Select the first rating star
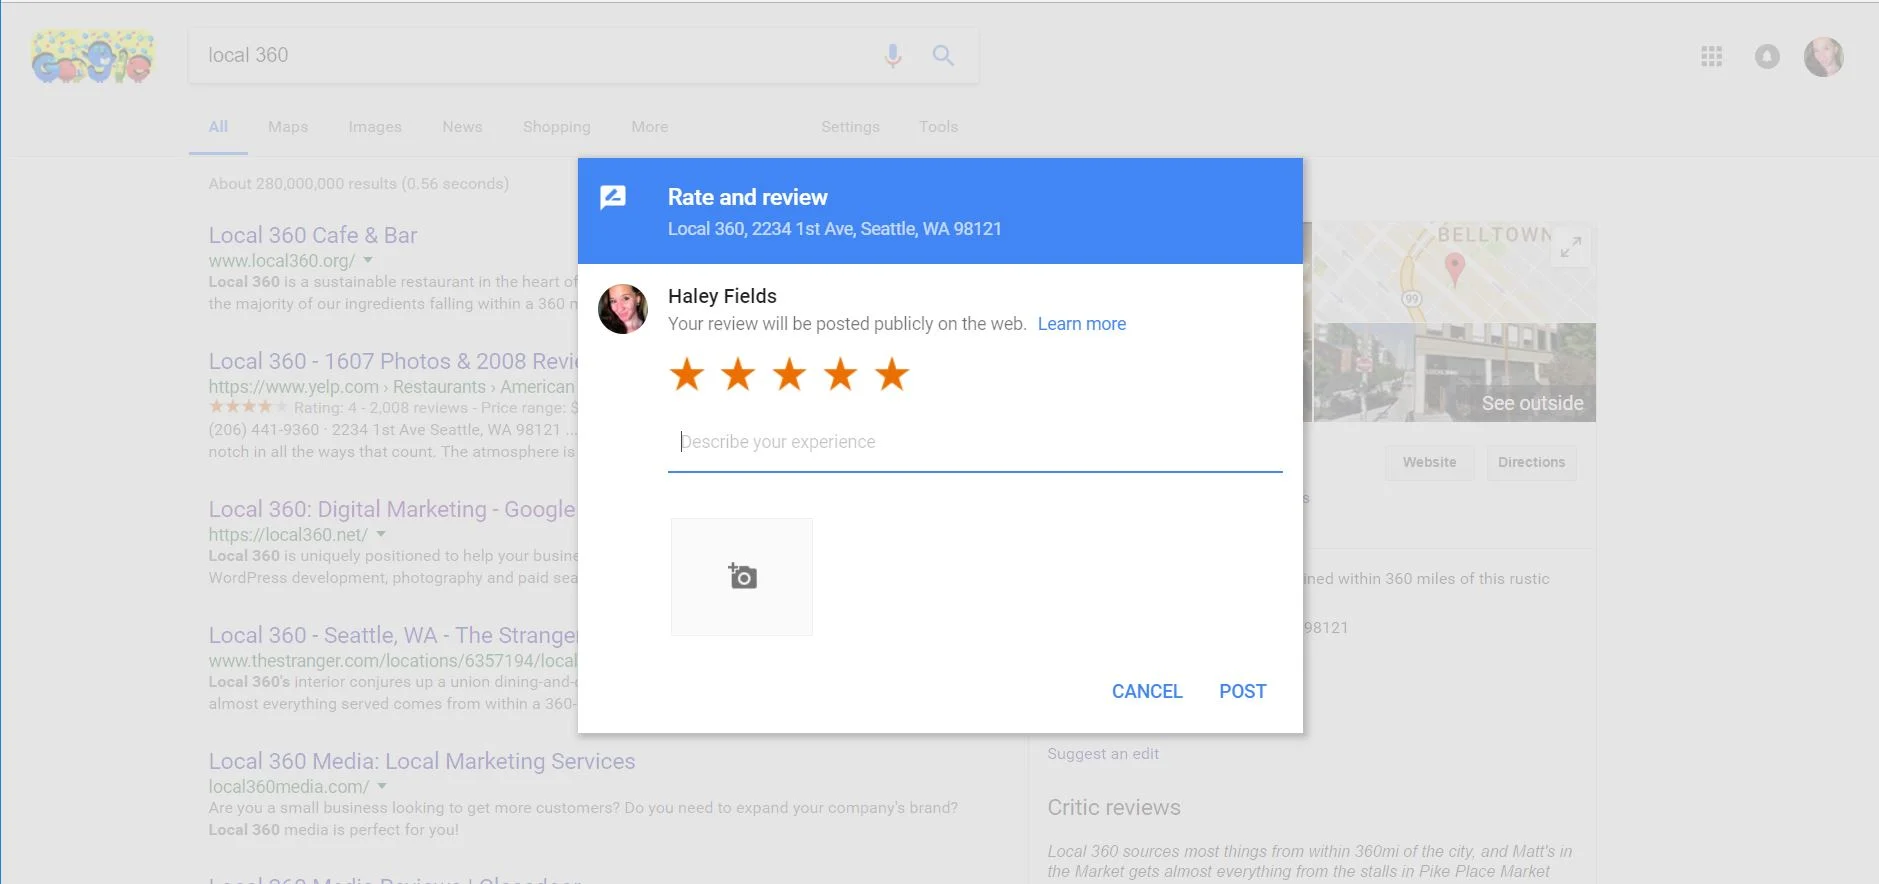 (x=687, y=375)
